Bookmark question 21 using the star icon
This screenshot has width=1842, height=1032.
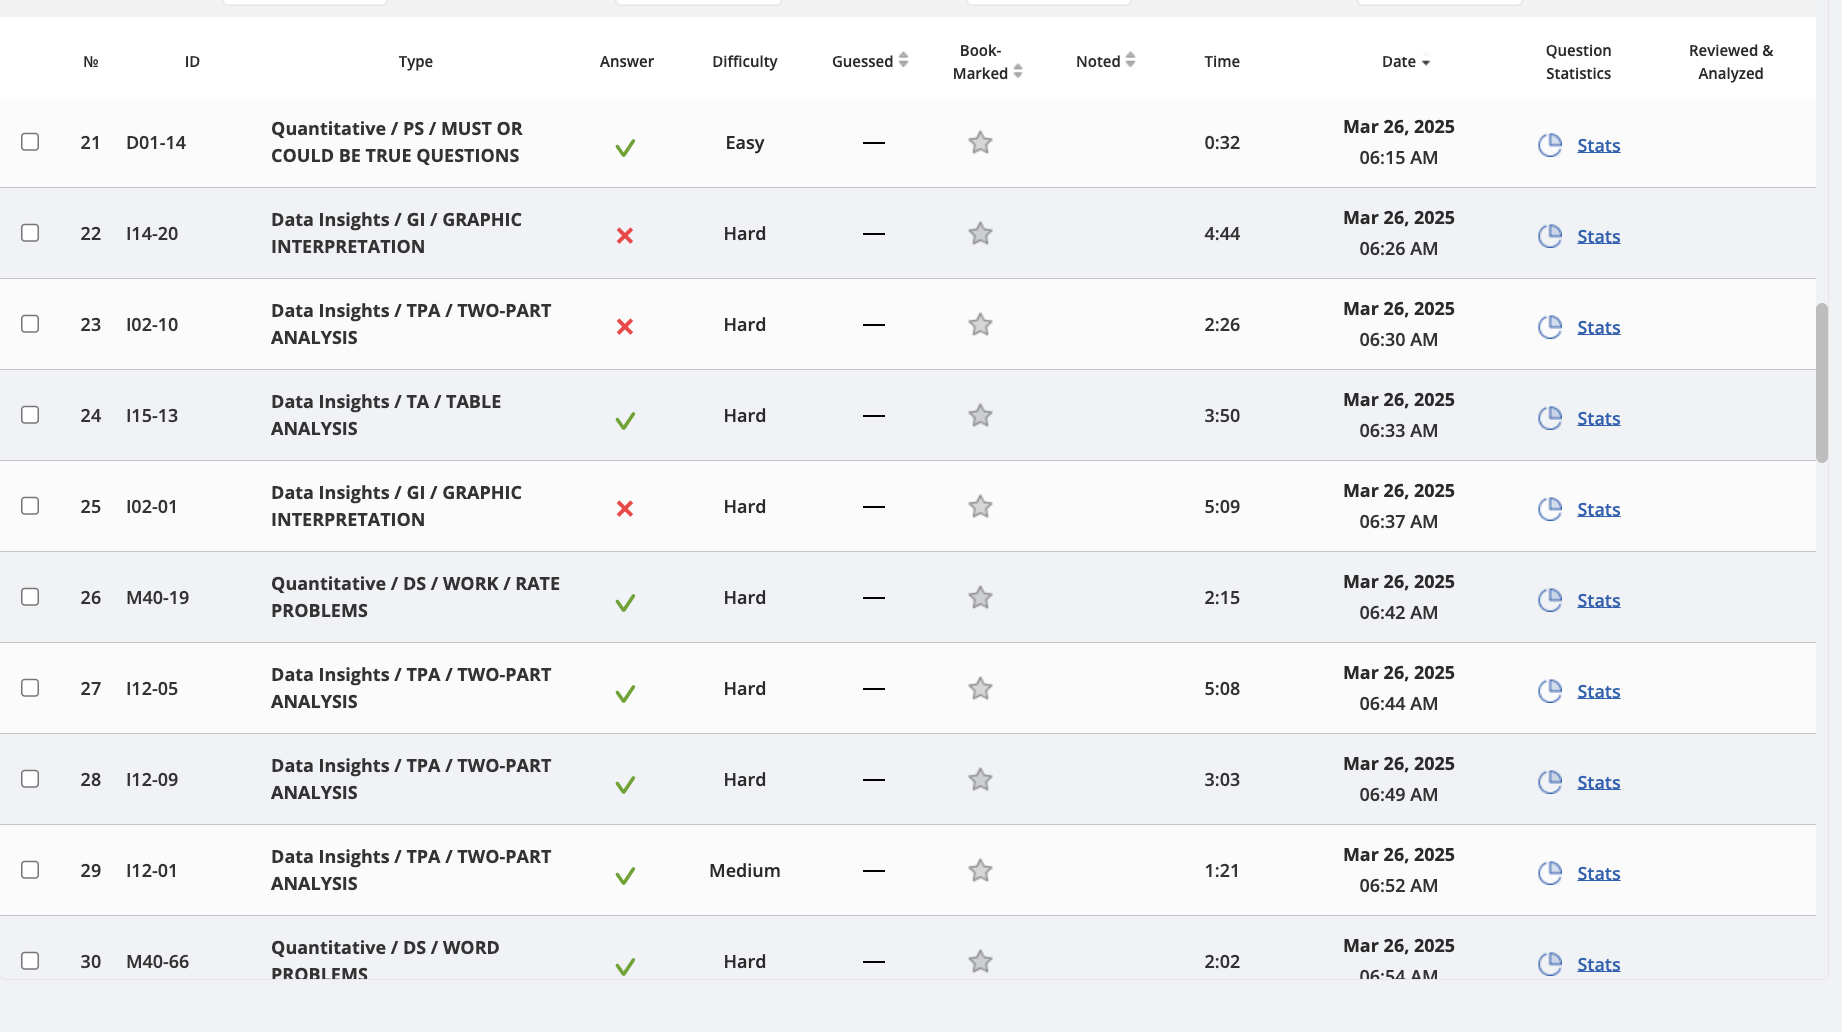pos(980,142)
